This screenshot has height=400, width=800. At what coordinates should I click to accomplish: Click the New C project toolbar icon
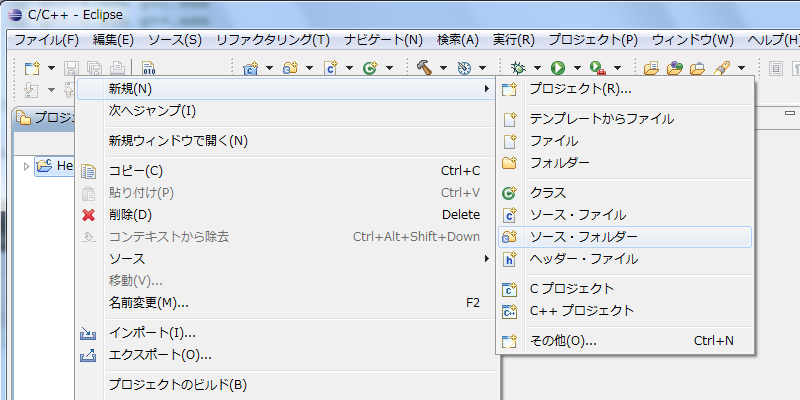[x=251, y=68]
